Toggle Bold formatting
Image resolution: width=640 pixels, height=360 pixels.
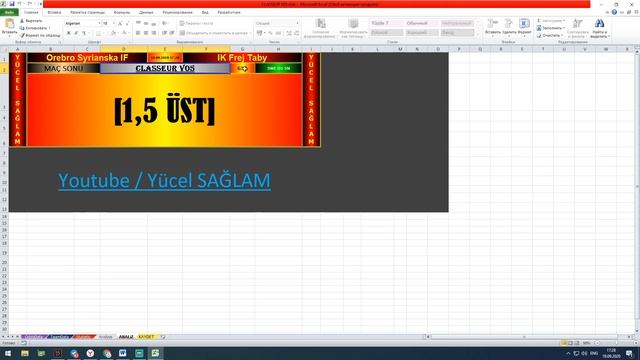tap(68, 33)
